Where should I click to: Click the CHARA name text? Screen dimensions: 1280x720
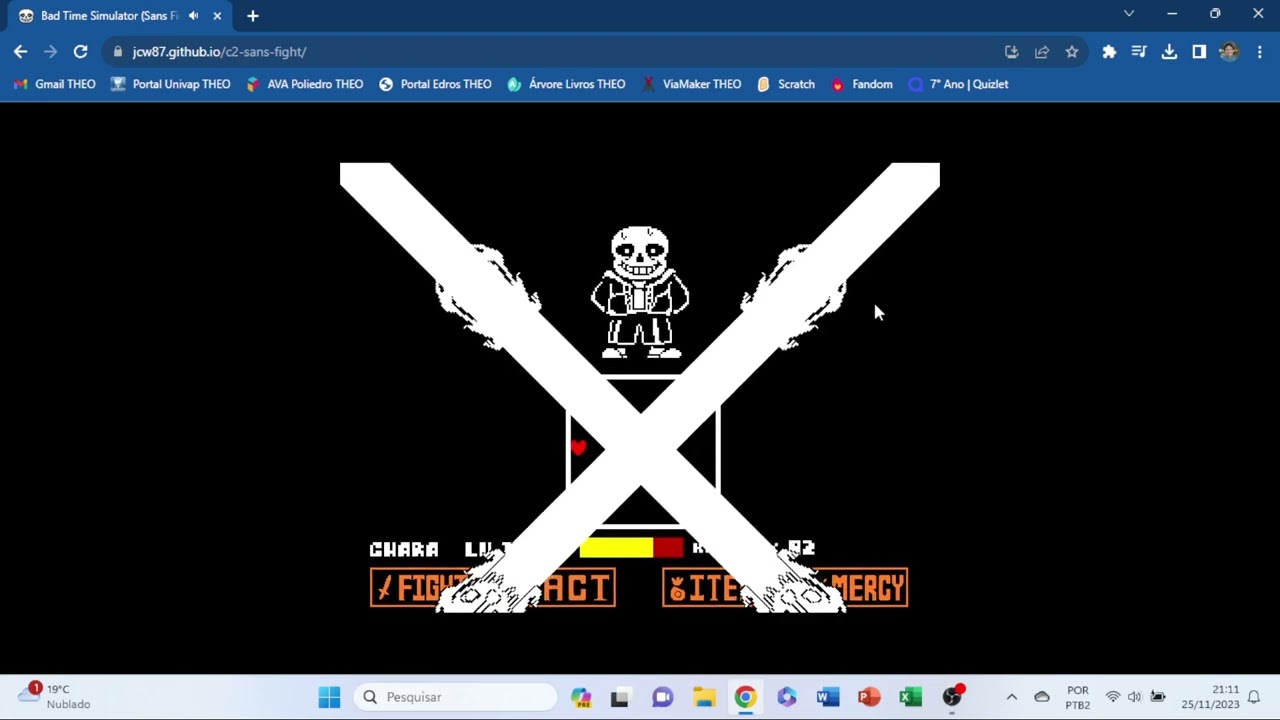pyautogui.click(x=404, y=549)
